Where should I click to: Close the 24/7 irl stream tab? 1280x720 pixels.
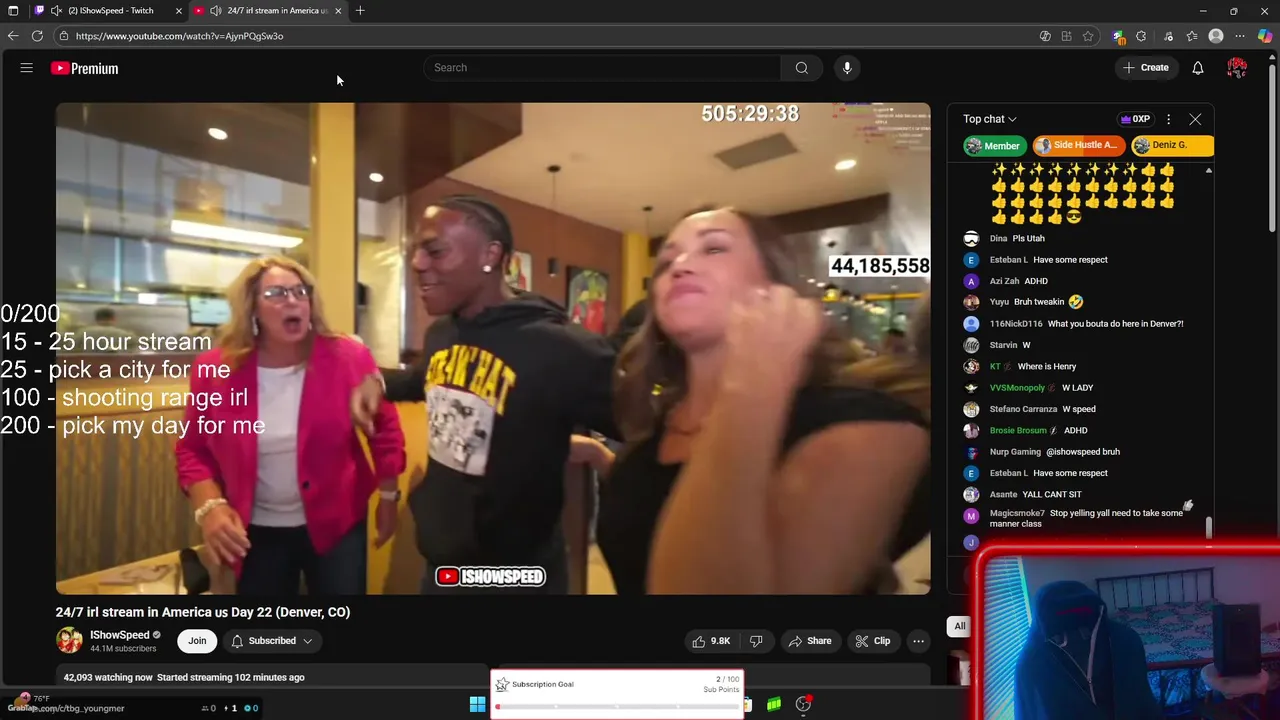[338, 10]
